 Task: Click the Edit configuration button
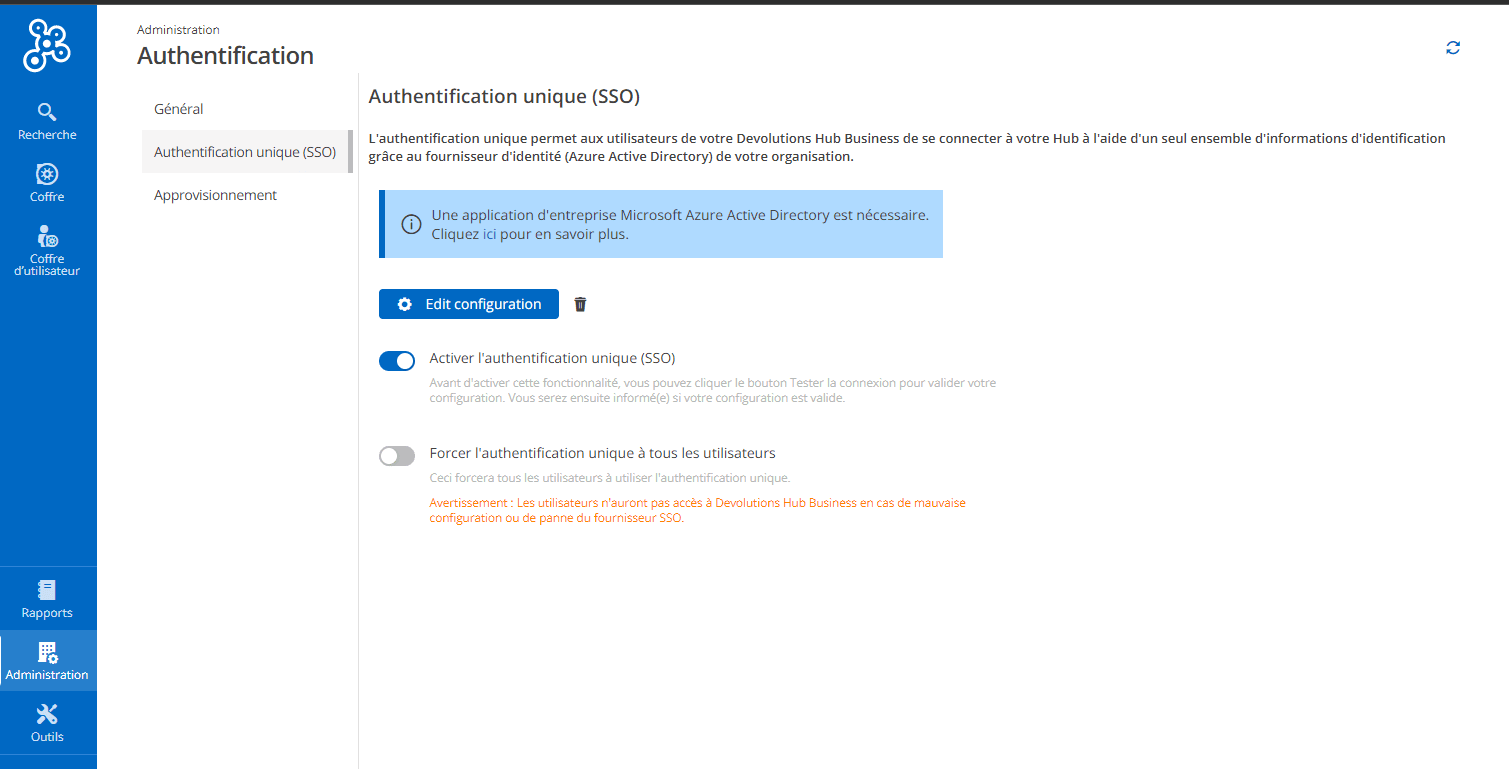coord(468,304)
